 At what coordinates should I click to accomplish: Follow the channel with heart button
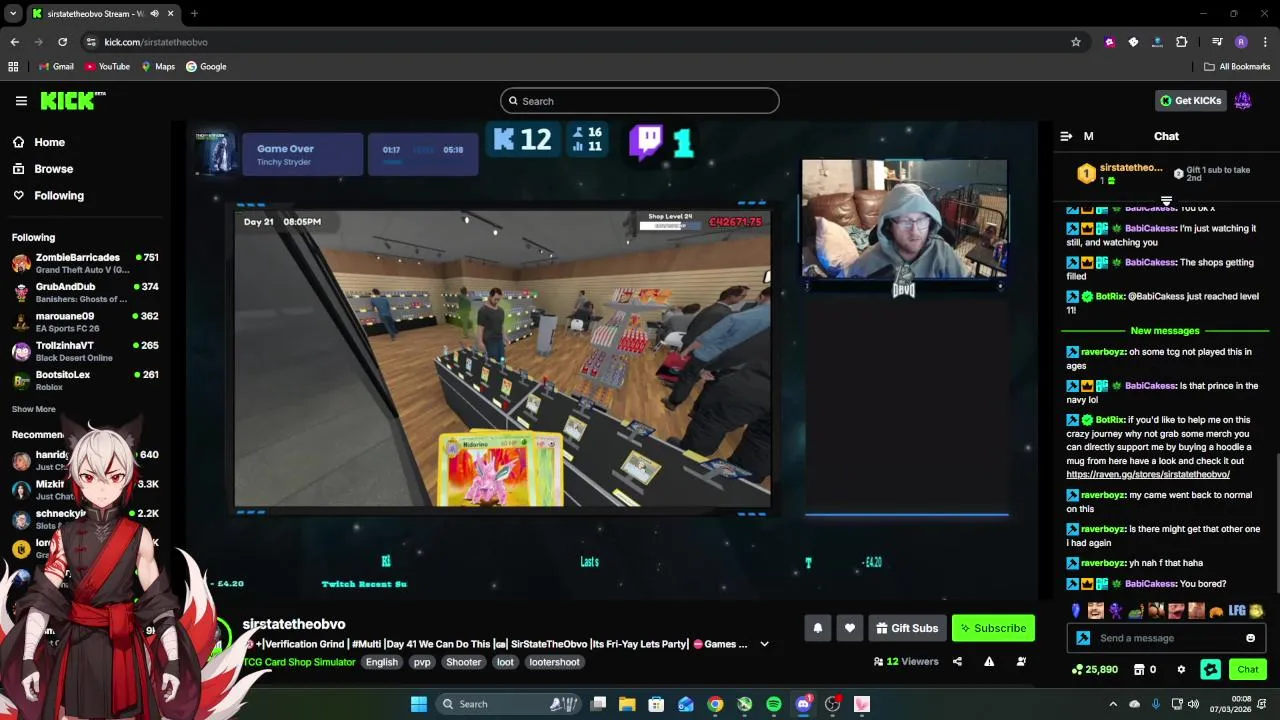850,628
